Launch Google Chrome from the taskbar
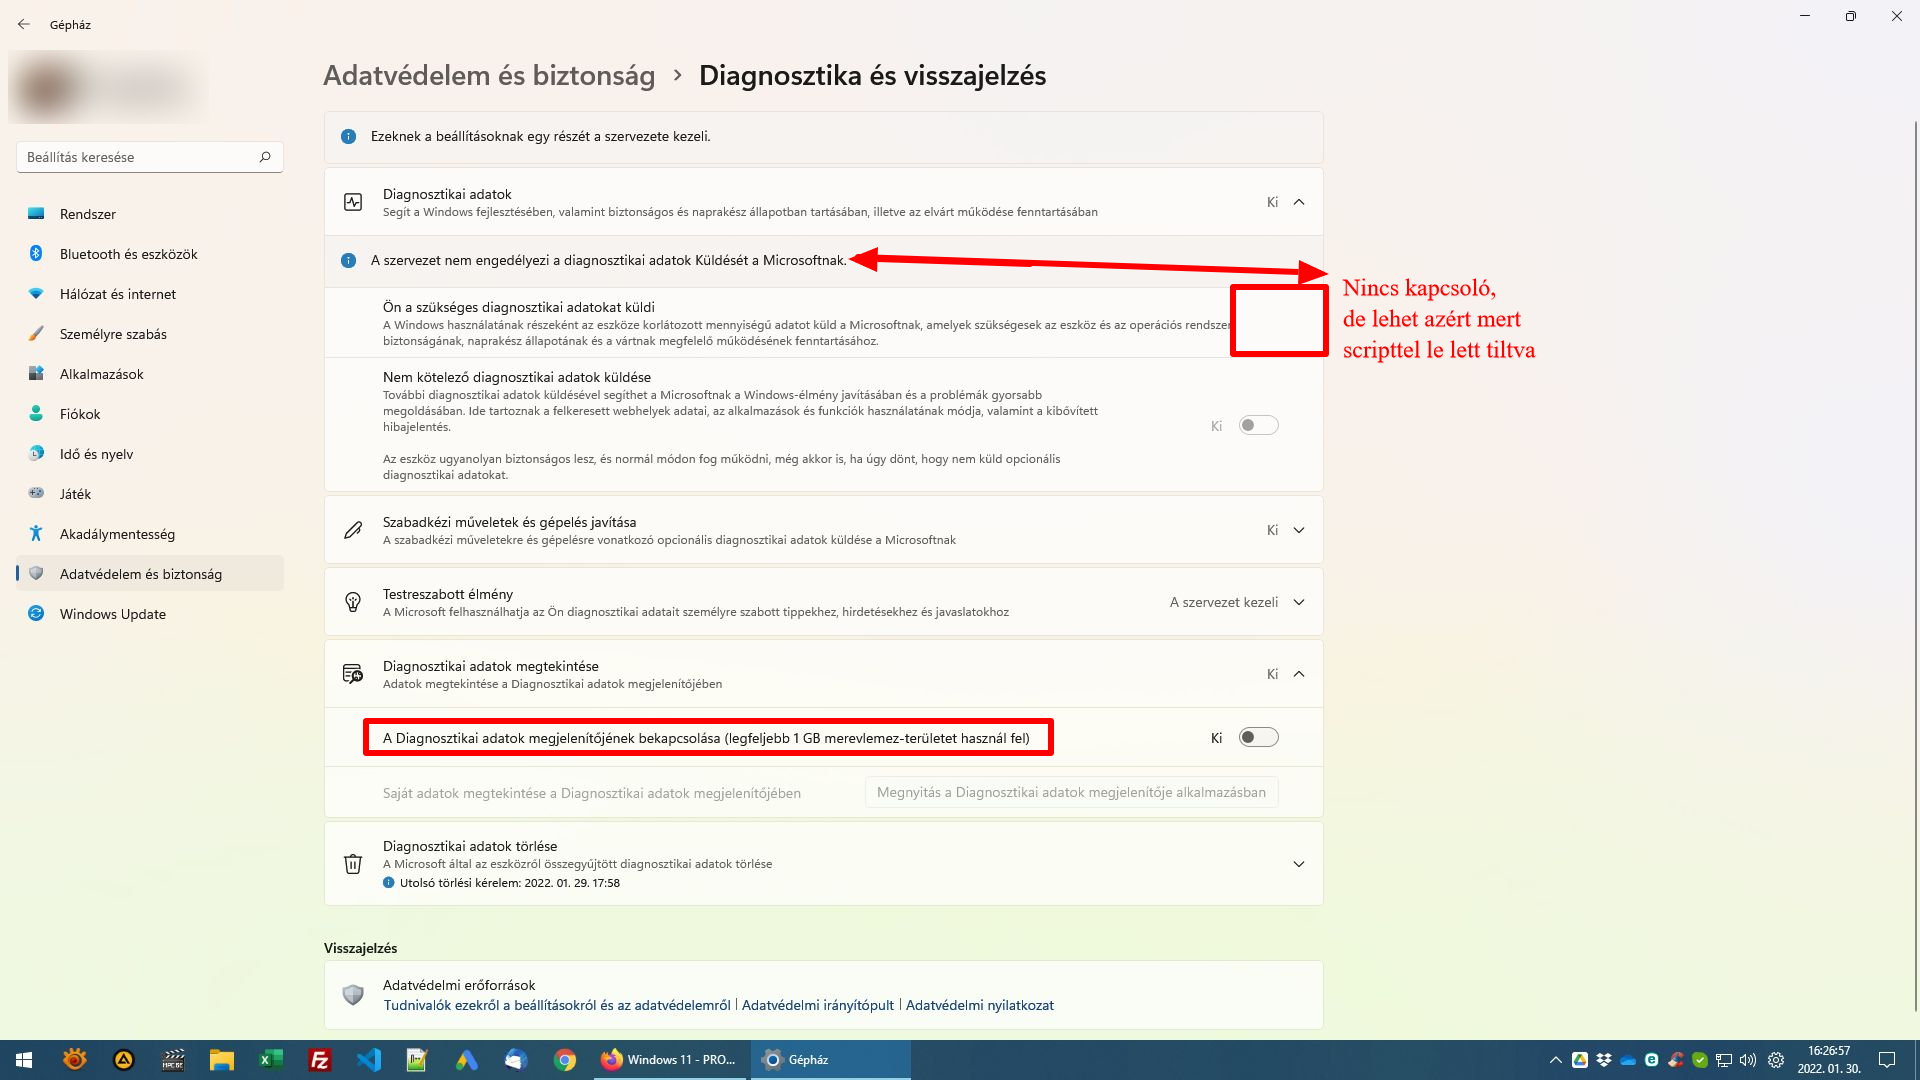 point(565,1060)
